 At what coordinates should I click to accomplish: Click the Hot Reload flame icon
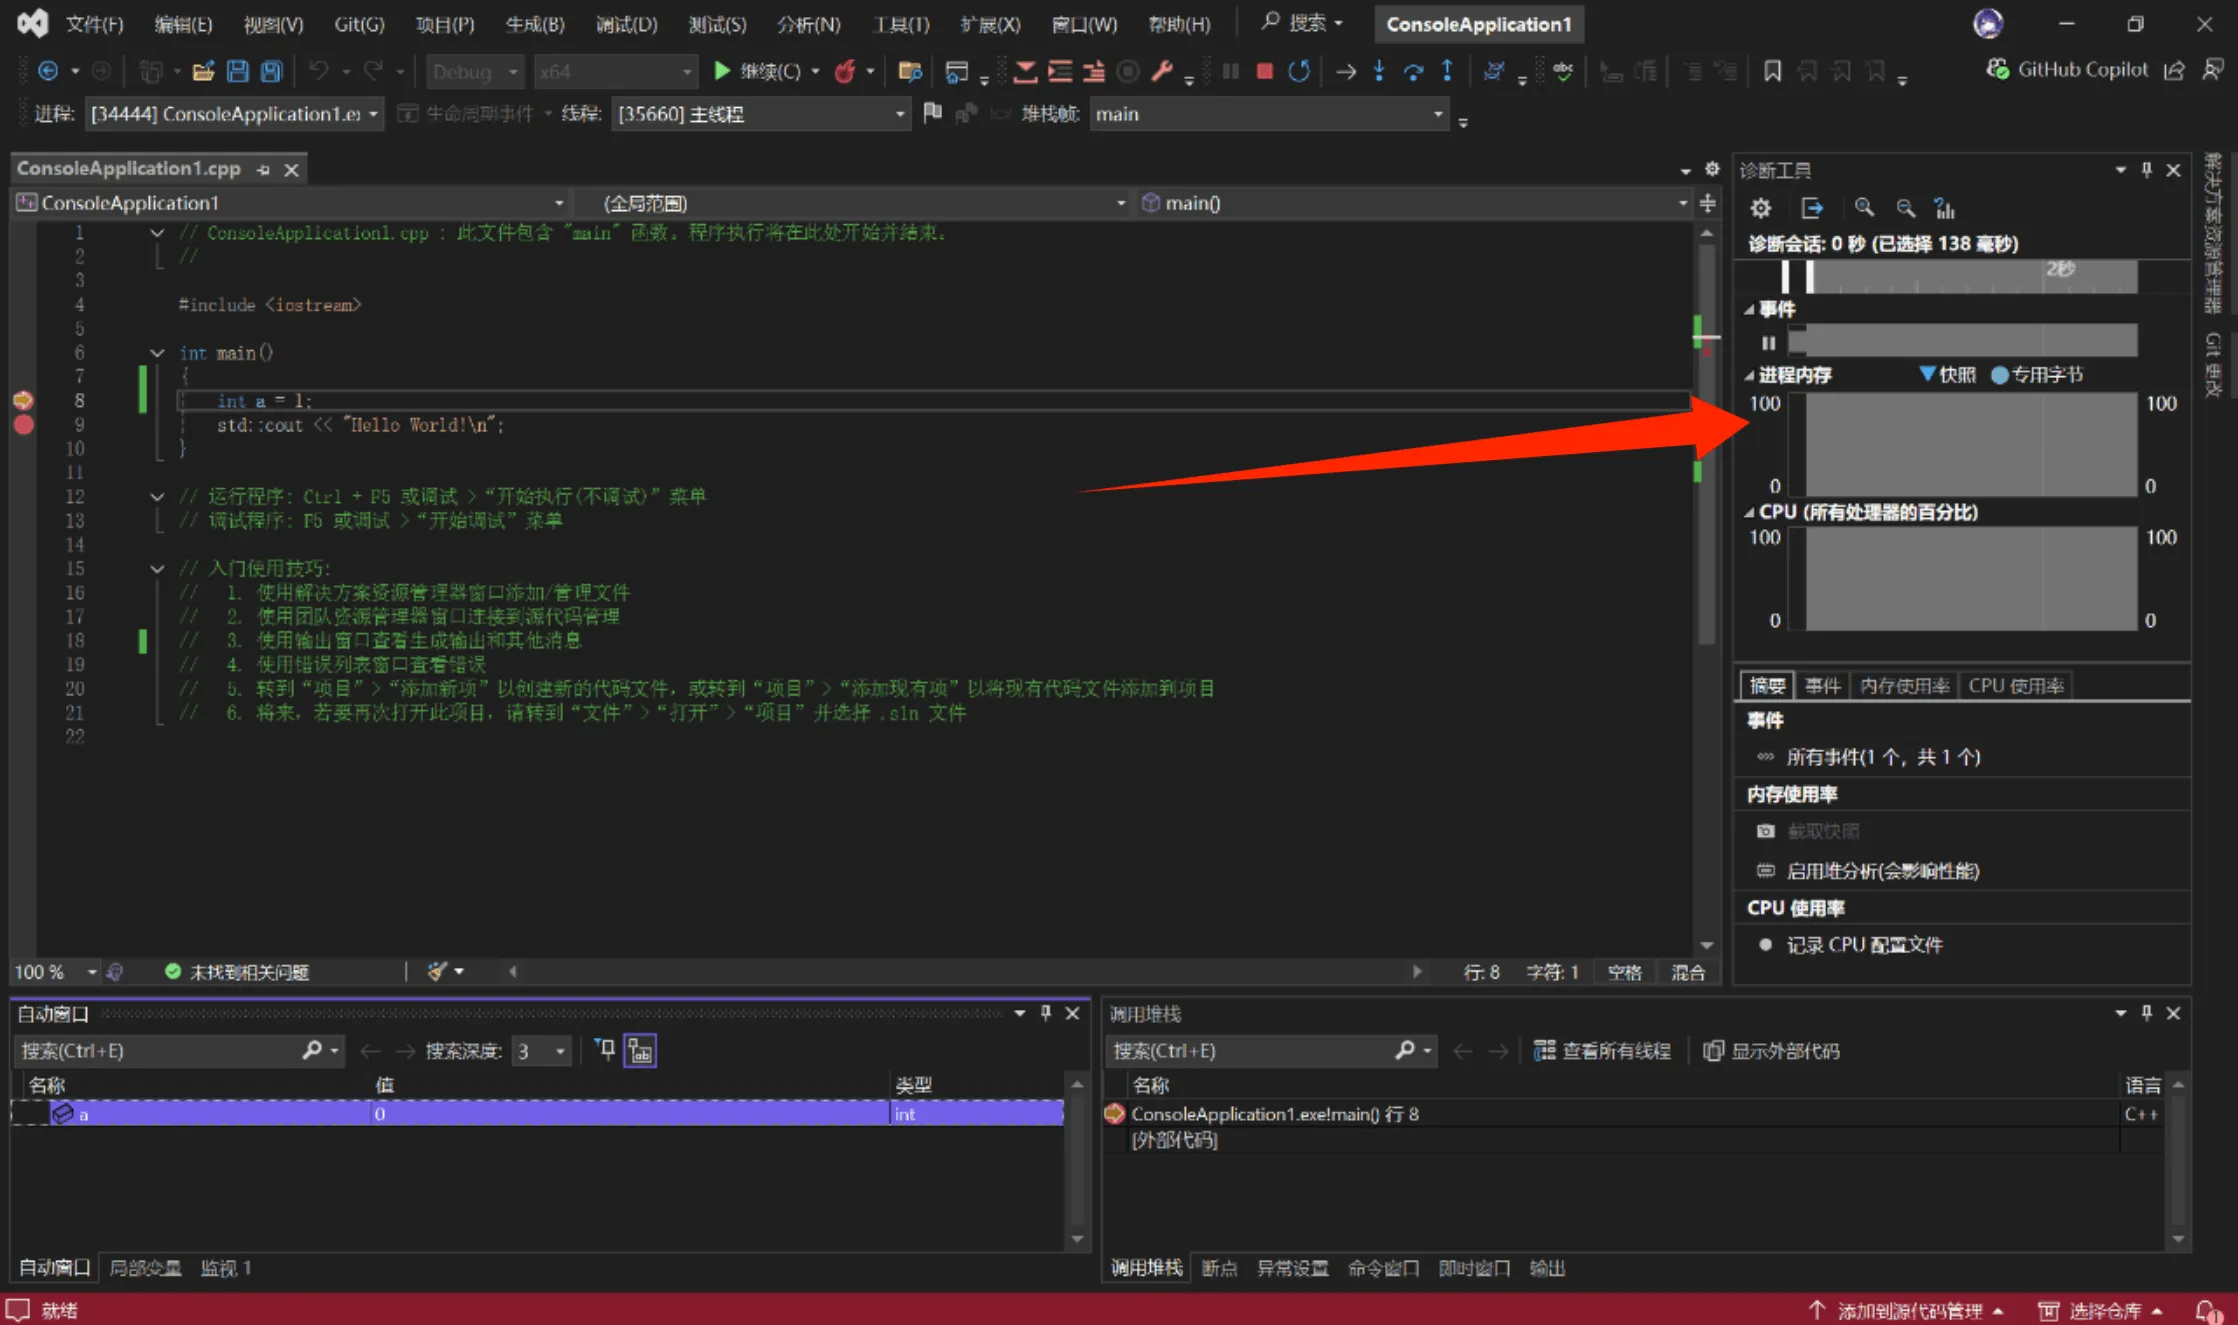coord(845,71)
